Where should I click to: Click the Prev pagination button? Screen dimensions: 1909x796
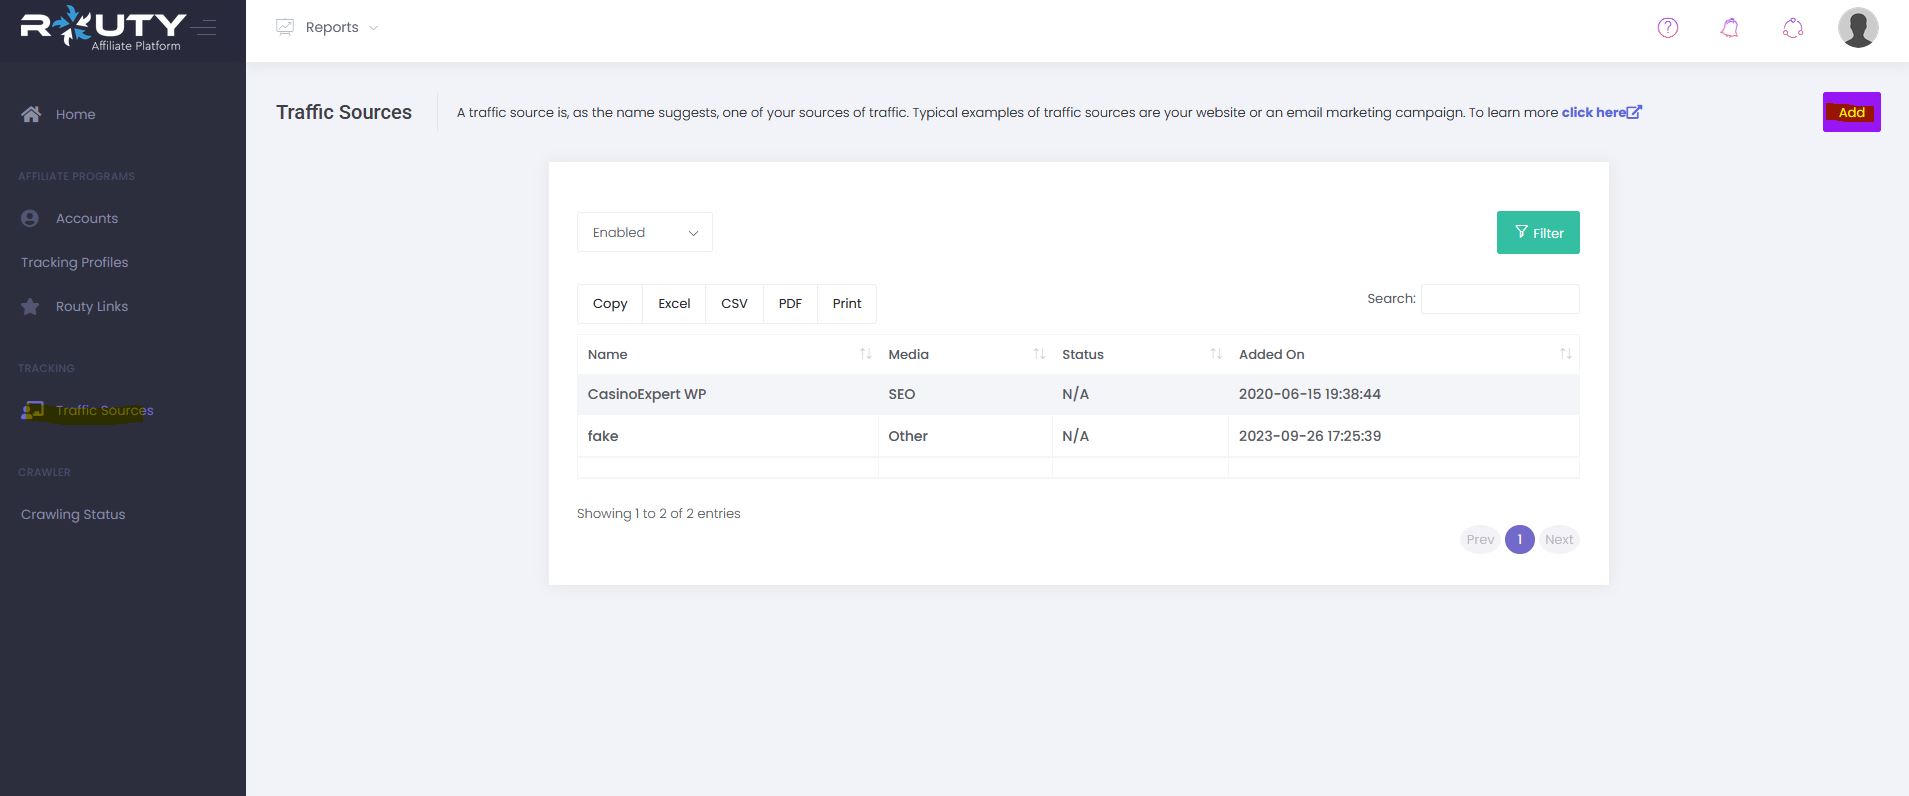click(1480, 539)
